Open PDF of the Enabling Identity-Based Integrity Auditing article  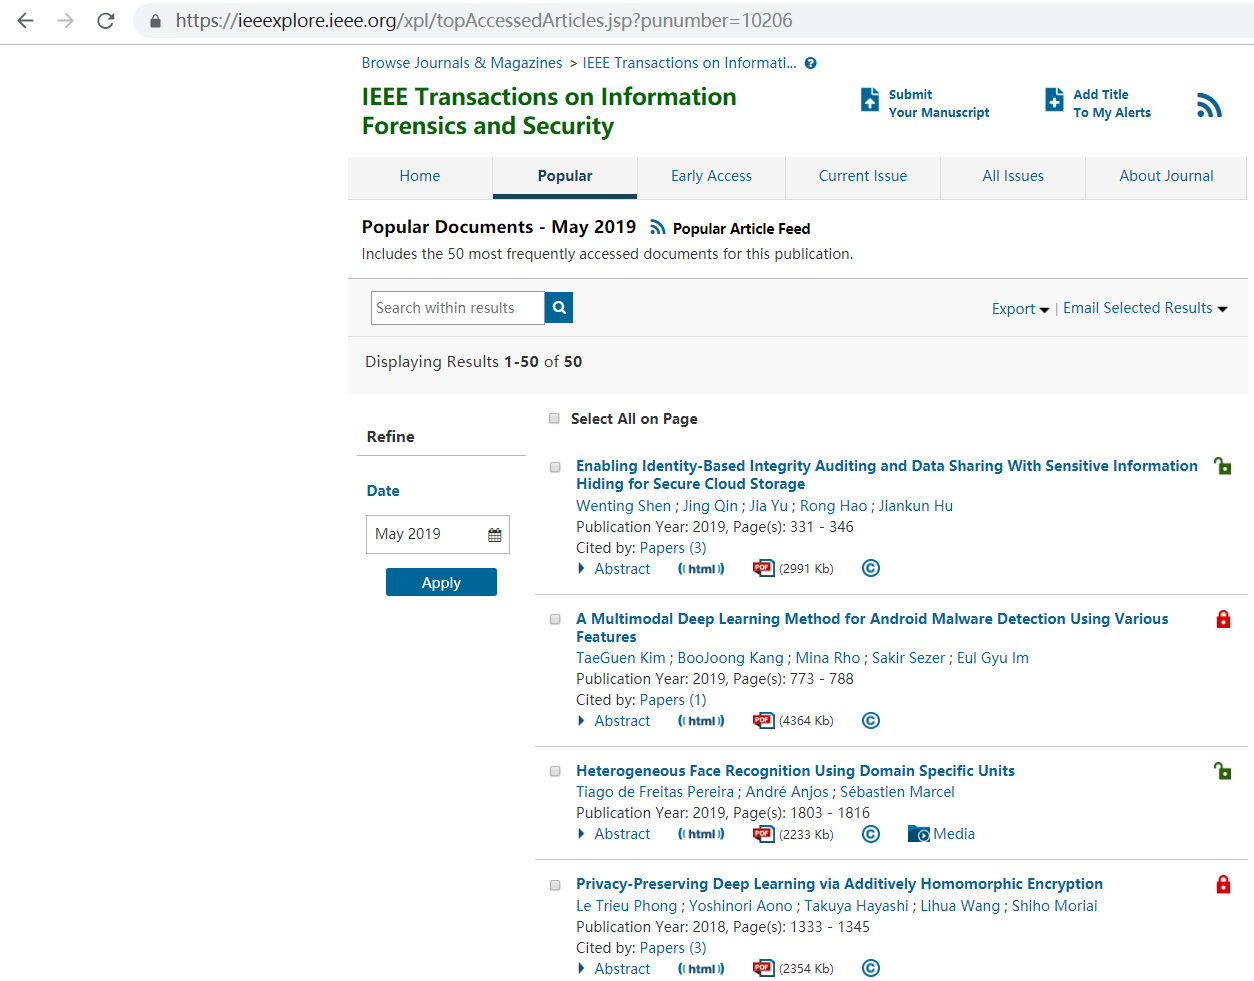coord(764,568)
